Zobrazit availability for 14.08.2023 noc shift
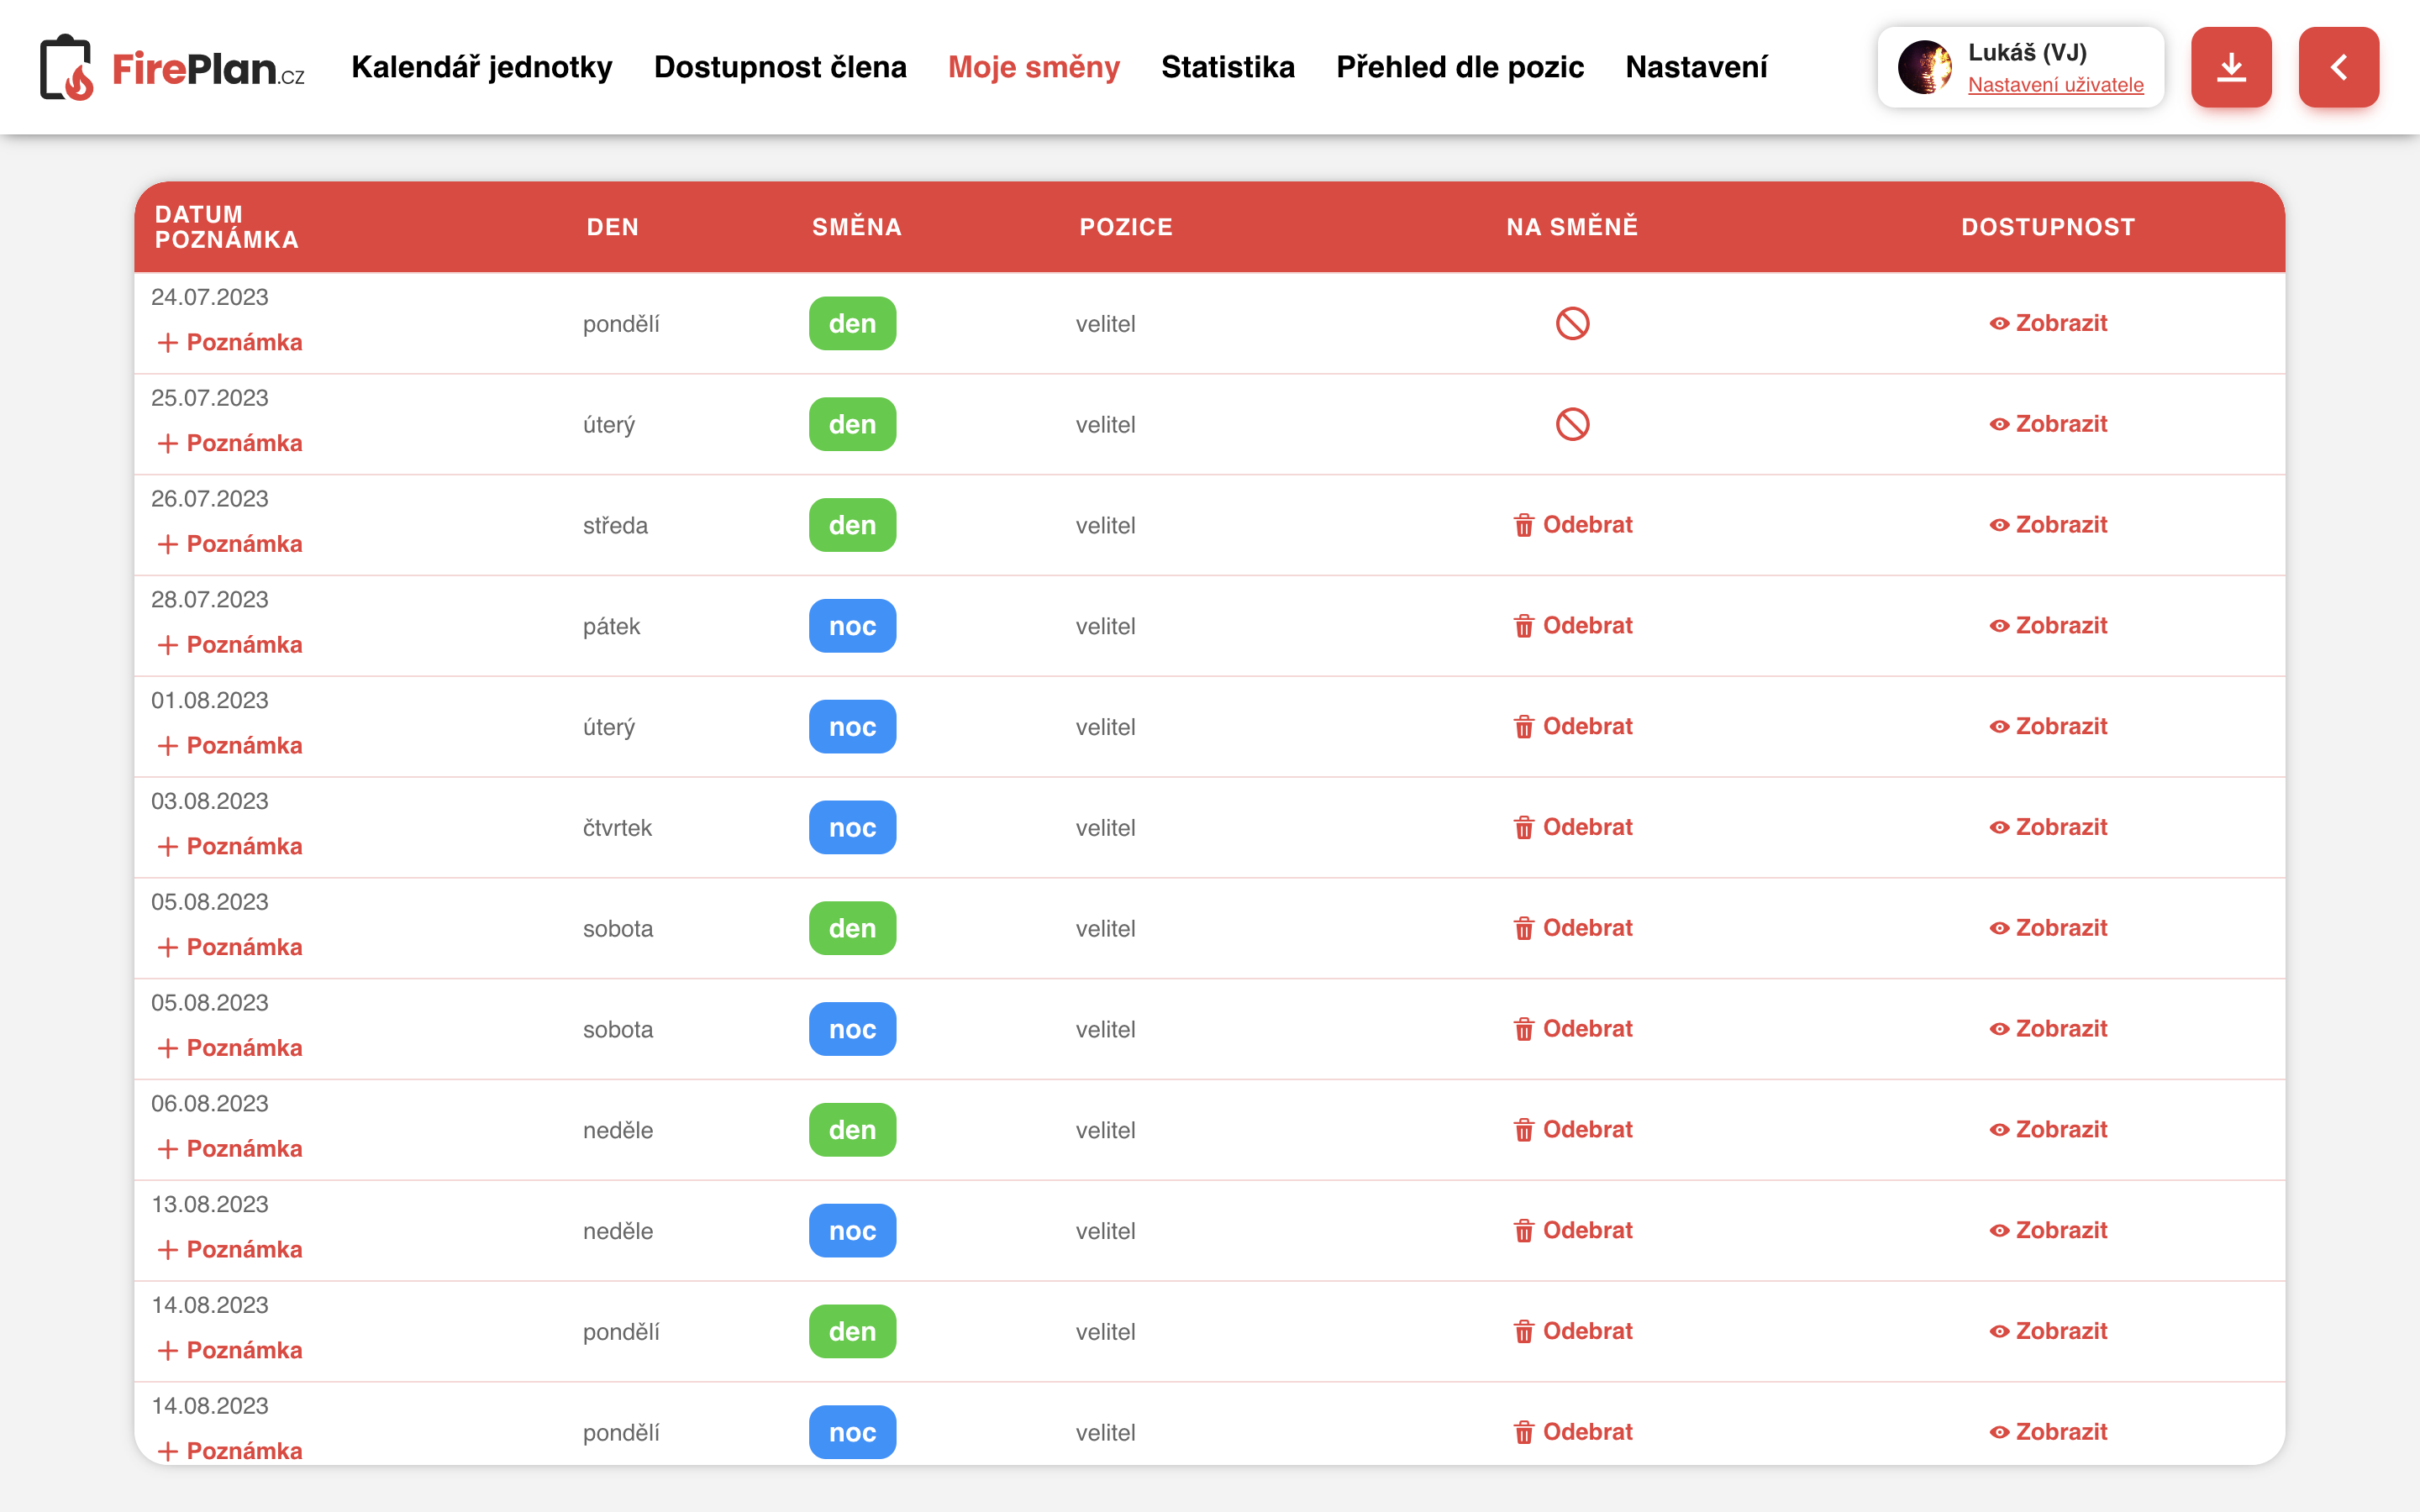This screenshot has height=1512, width=2420. 2048,1432
